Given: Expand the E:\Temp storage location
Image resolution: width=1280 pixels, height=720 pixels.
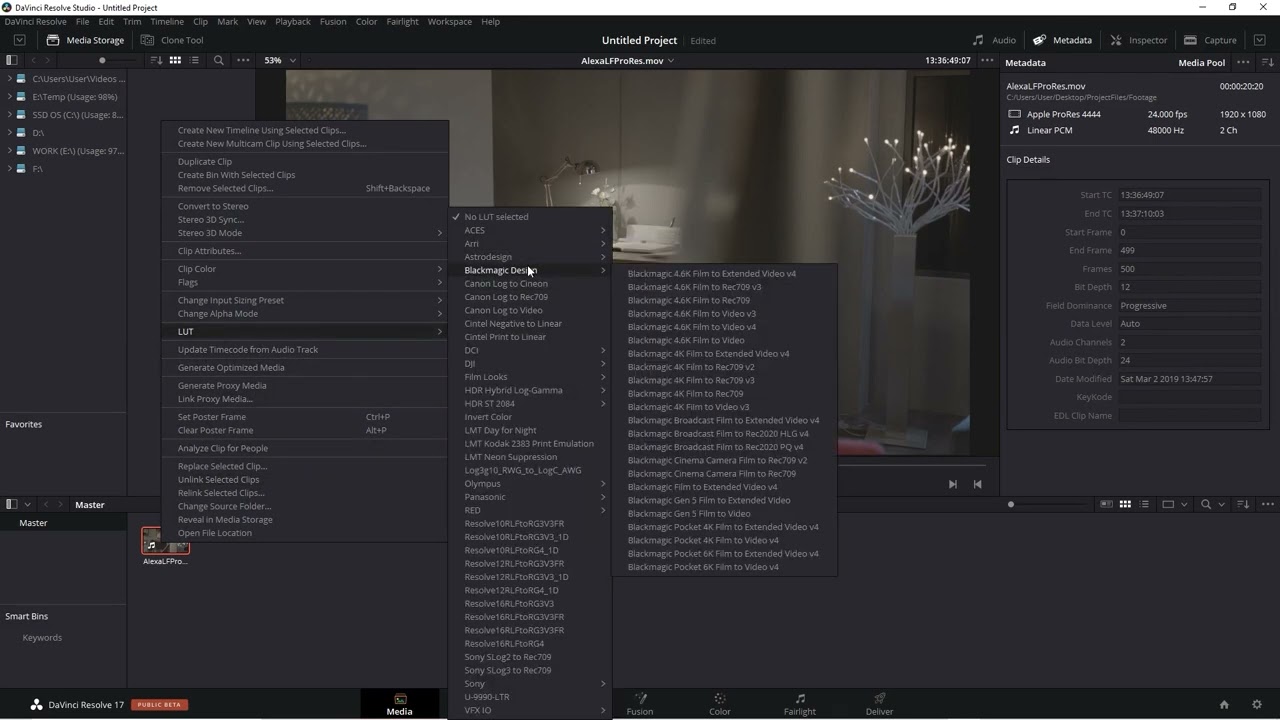Looking at the screenshot, I should pos(9,97).
